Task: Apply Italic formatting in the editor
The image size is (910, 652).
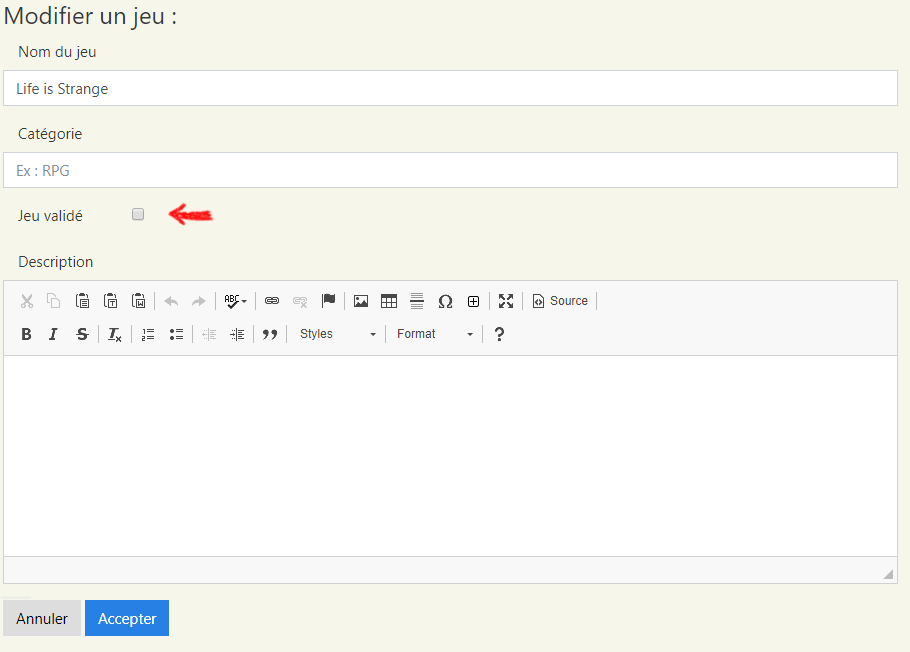Action: click(54, 334)
